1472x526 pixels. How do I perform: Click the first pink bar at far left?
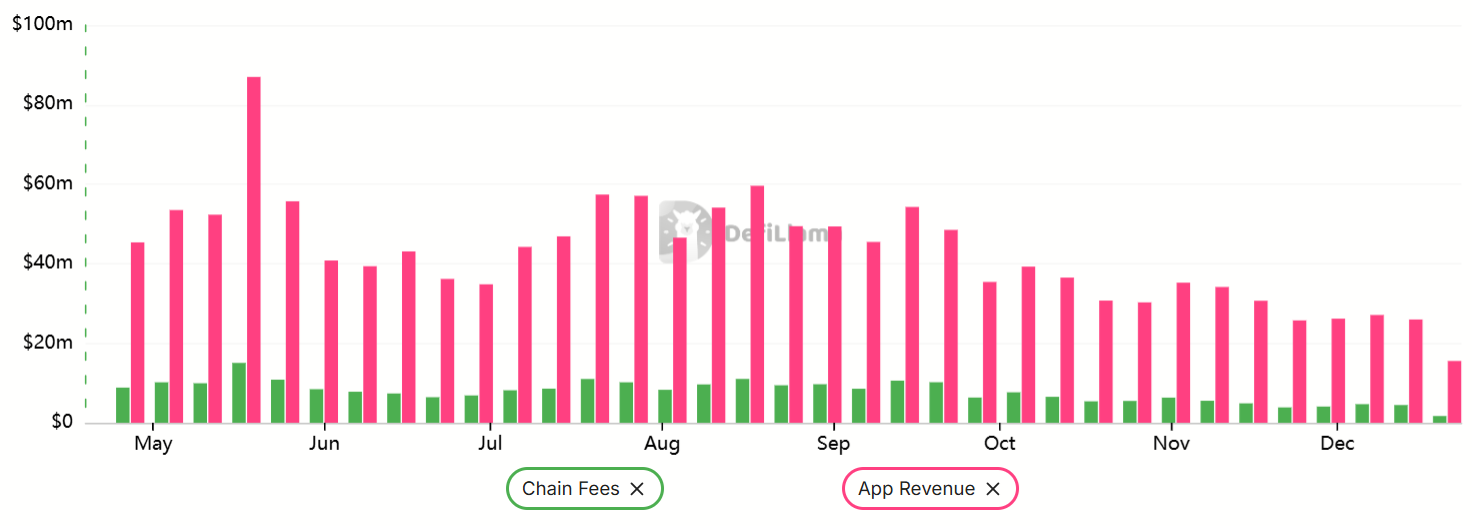[x=138, y=332]
